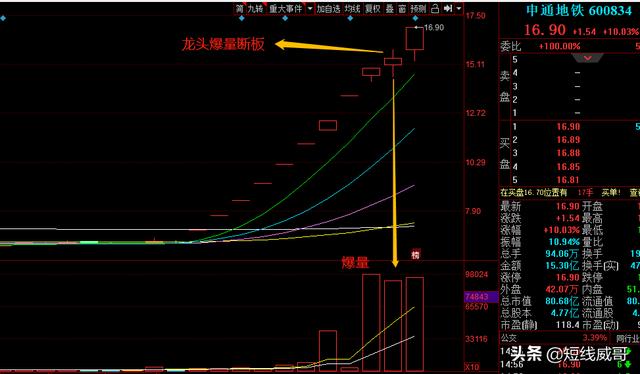Click 加自选 to add to watchlist
This screenshot has width=640, height=374.
[329, 9]
